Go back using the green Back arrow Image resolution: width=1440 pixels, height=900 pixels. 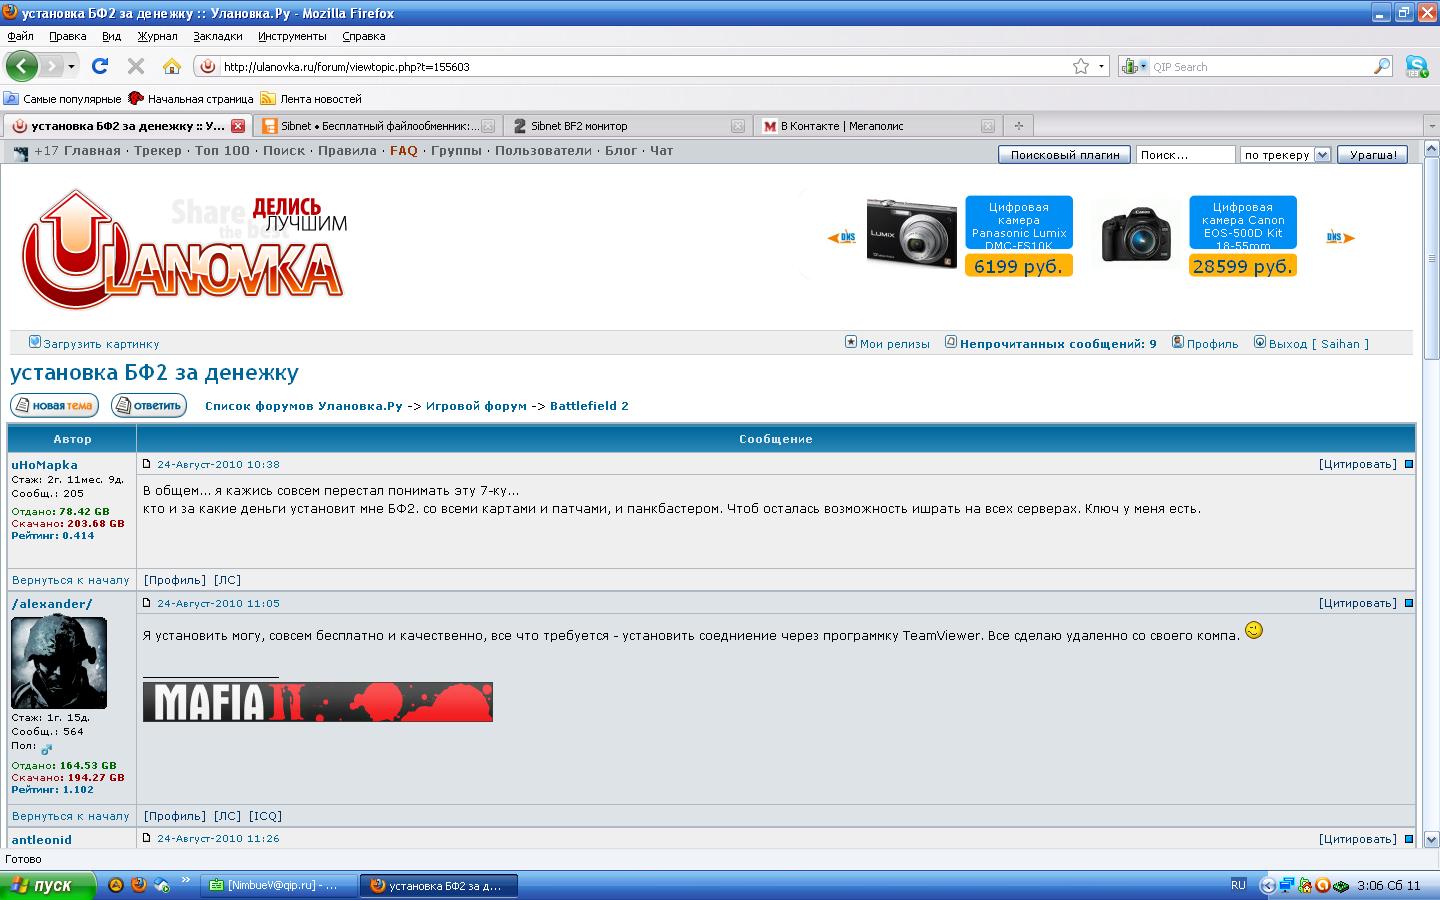(x=21, y=66)
